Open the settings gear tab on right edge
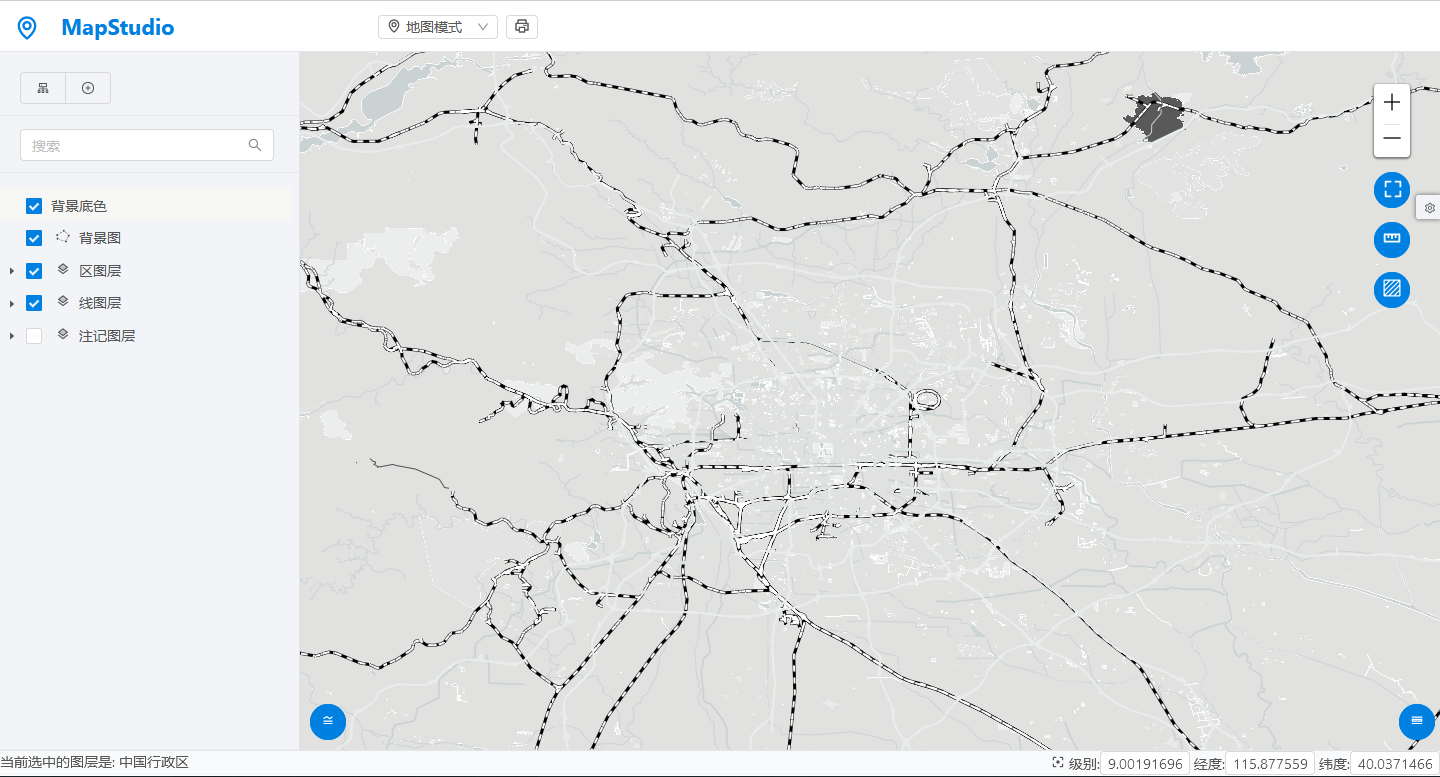This screenshot has width=1440, height=777. (1429, 208)
